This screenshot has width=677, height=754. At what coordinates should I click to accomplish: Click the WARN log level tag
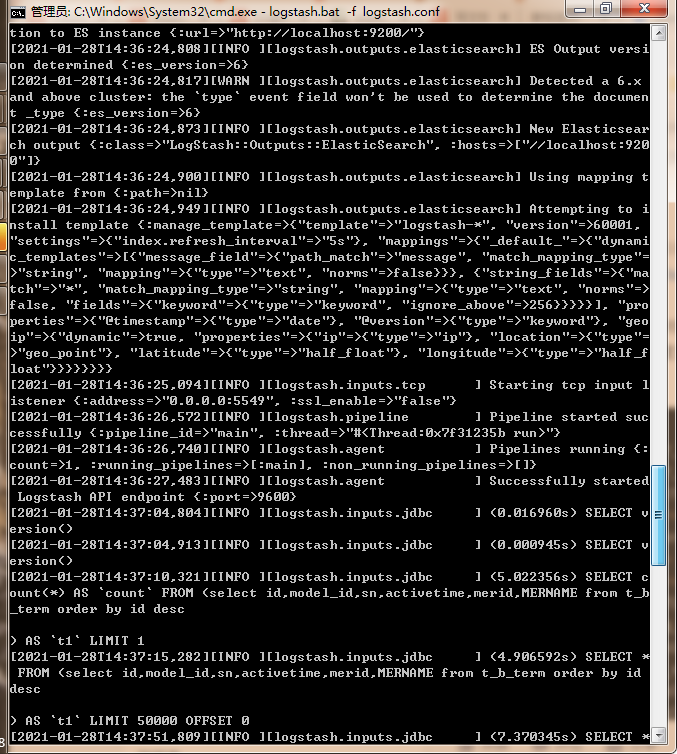click(234, 81)
